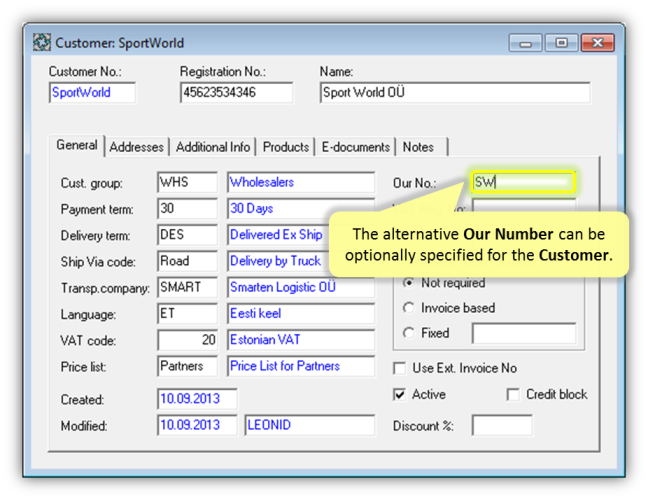Enable the Credit block checkbox
648x500 pixels.
pyautogui.click(x=513, y=395)
